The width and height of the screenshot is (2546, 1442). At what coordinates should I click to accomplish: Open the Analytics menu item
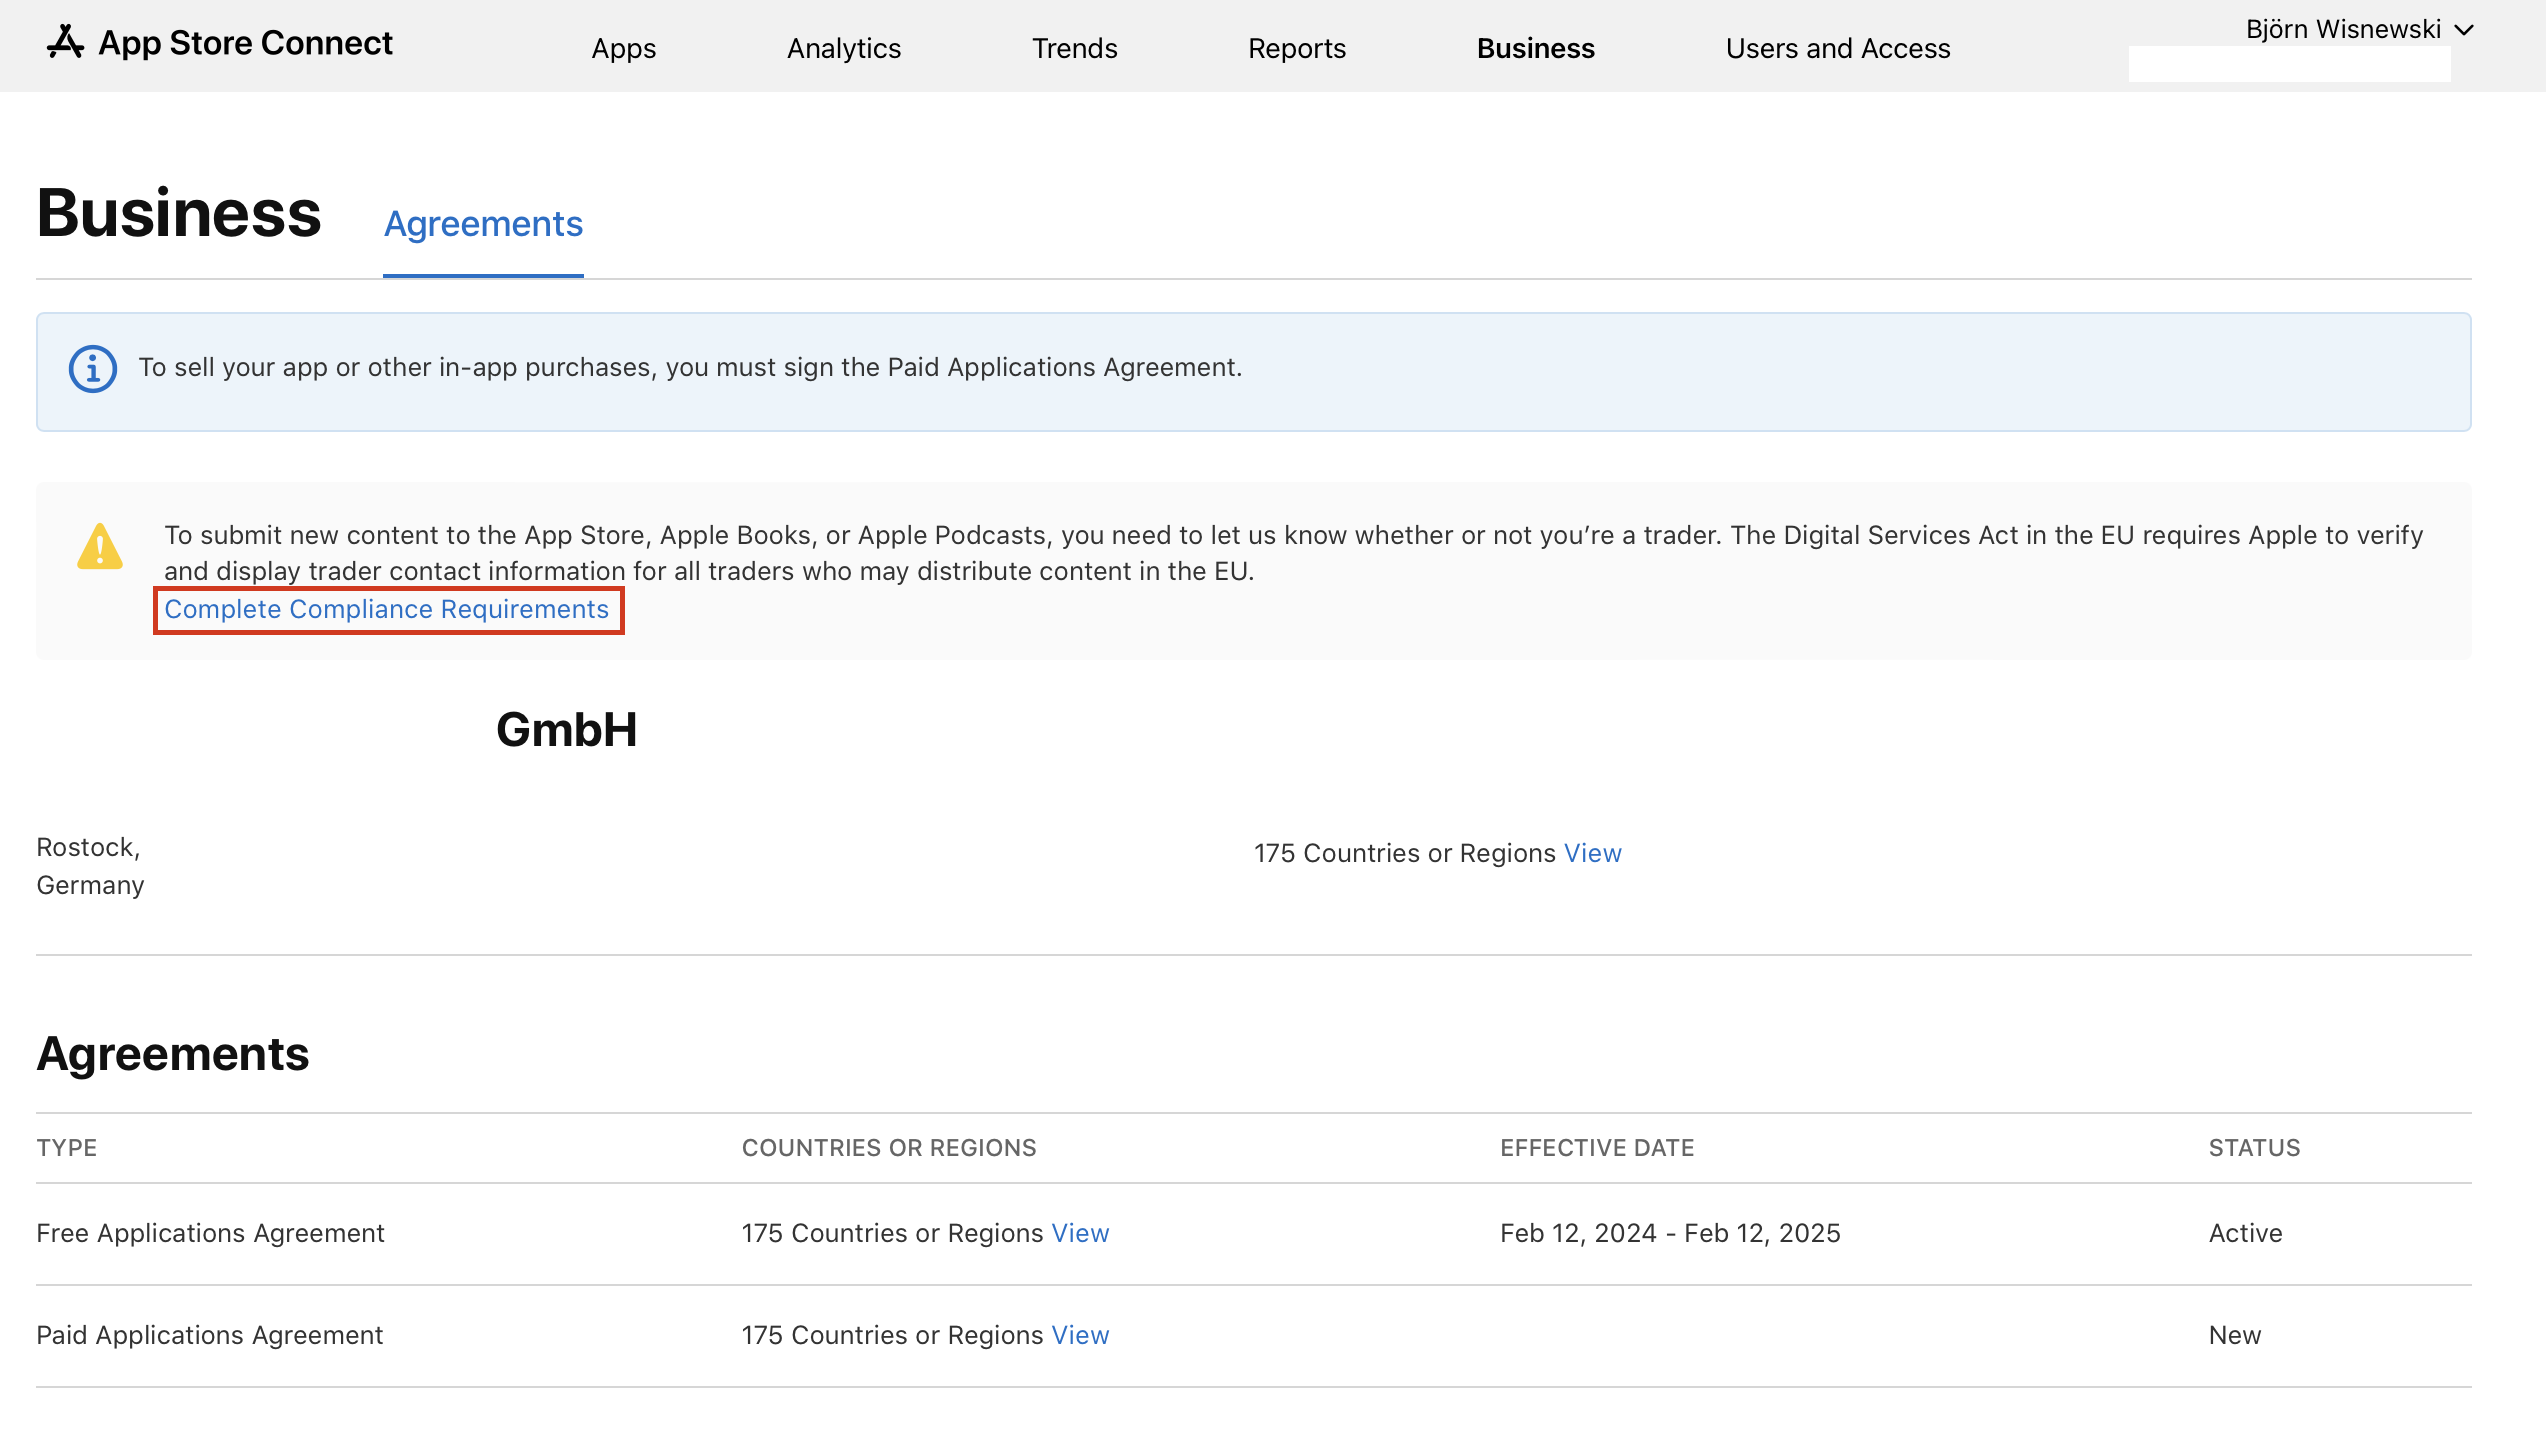coord(843,48)
